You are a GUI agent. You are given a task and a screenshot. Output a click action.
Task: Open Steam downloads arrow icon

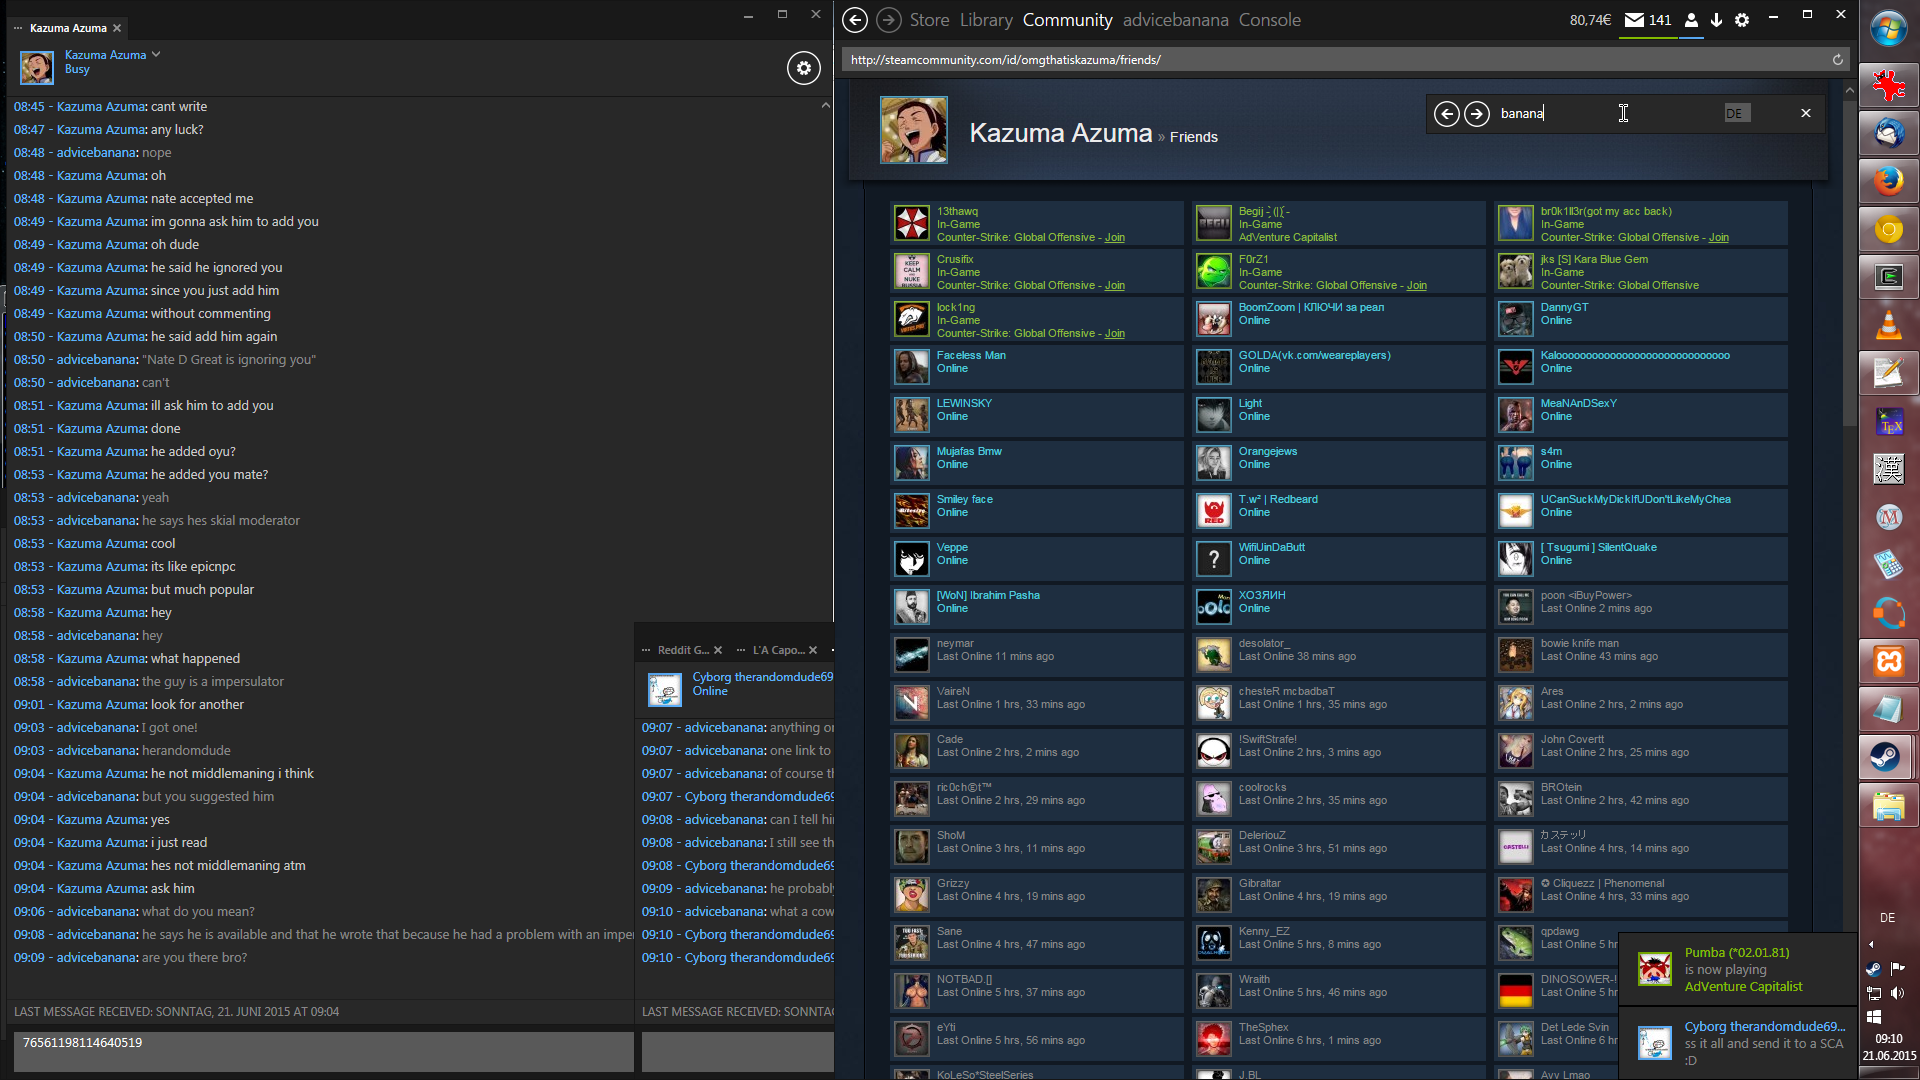coord(1716,20)
